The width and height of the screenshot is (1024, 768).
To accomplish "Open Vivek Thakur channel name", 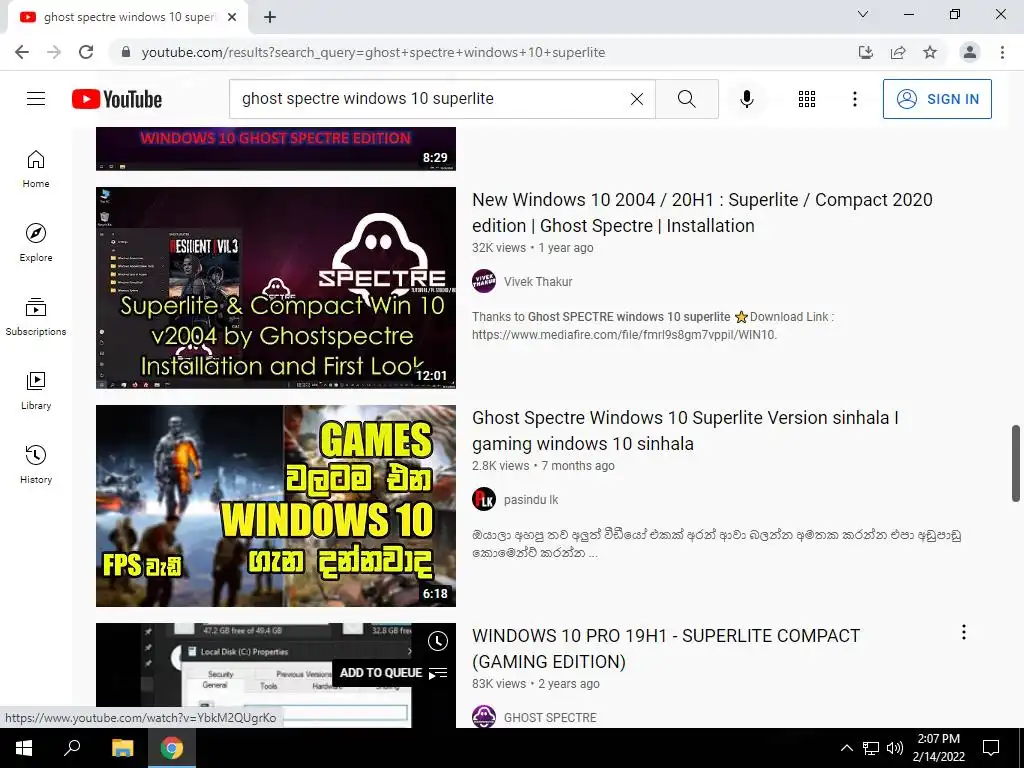I will point(537,281).
